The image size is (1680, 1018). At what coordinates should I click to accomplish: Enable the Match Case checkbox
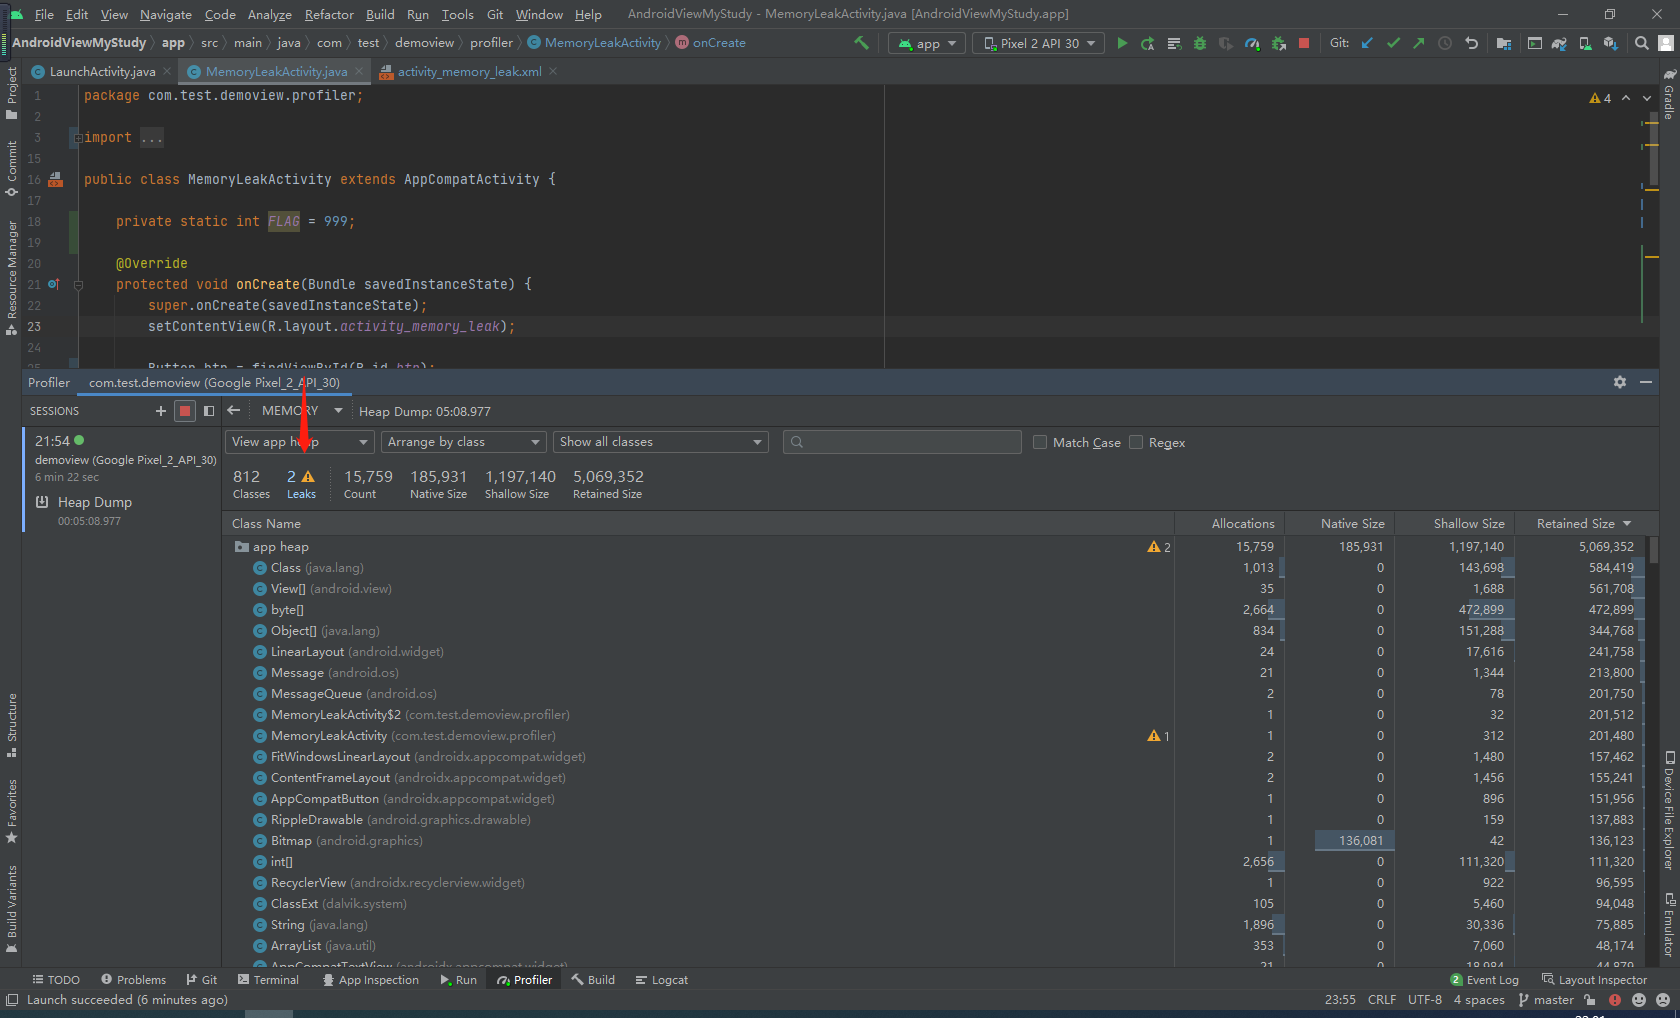coord(1040,442)
